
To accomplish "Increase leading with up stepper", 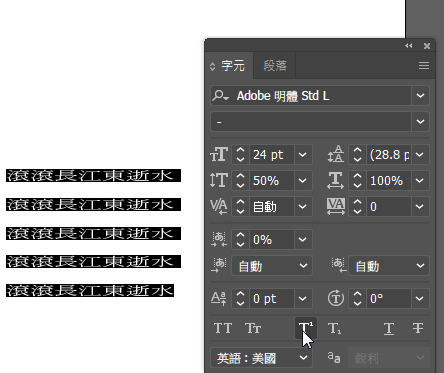I will [357, 150].
